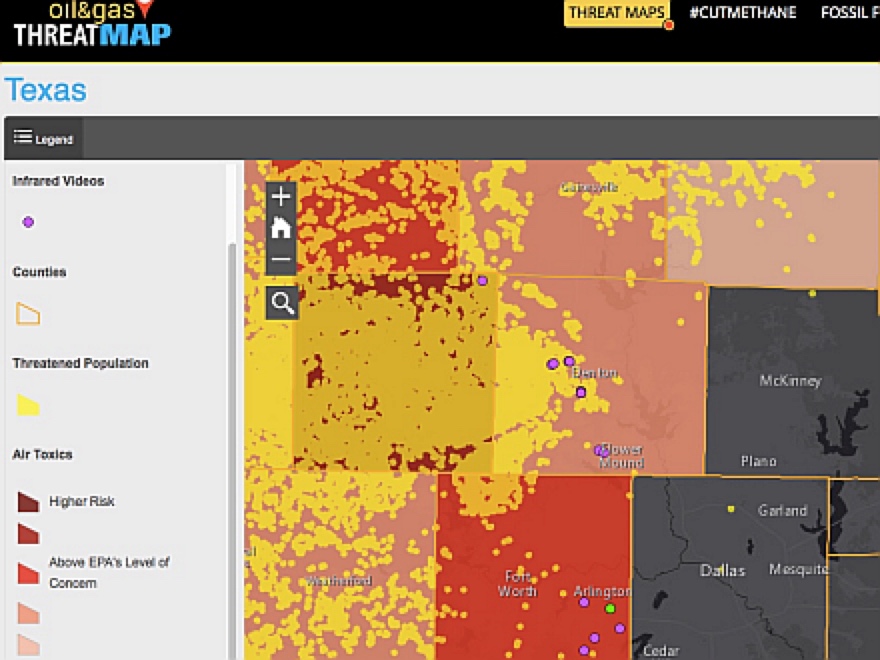
Task: Open the #CUTMETHANE menu item
Action: [x=743, y=13]
